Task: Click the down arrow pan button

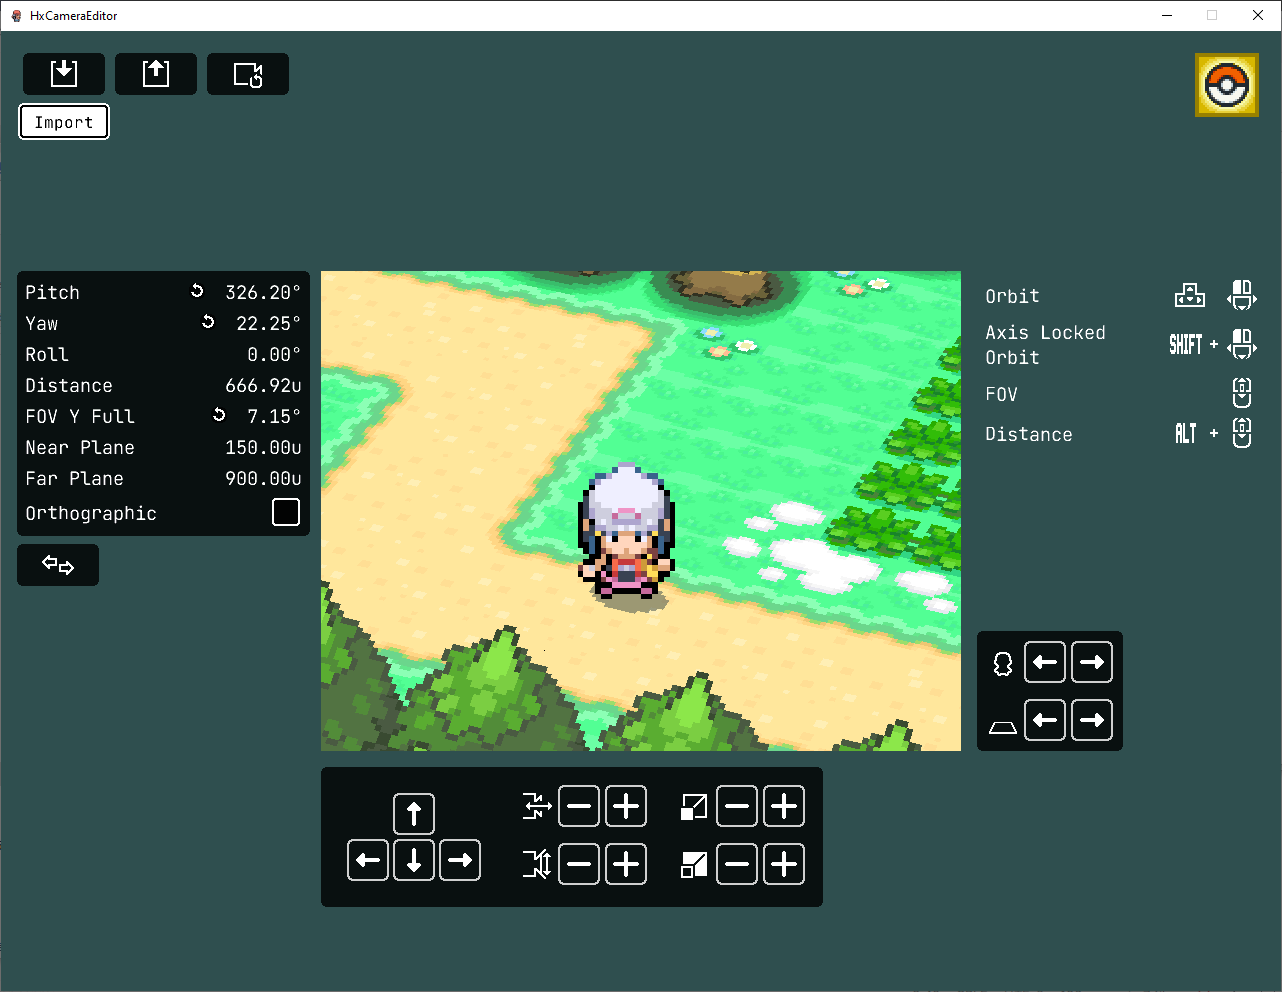Action: [414, 860]
